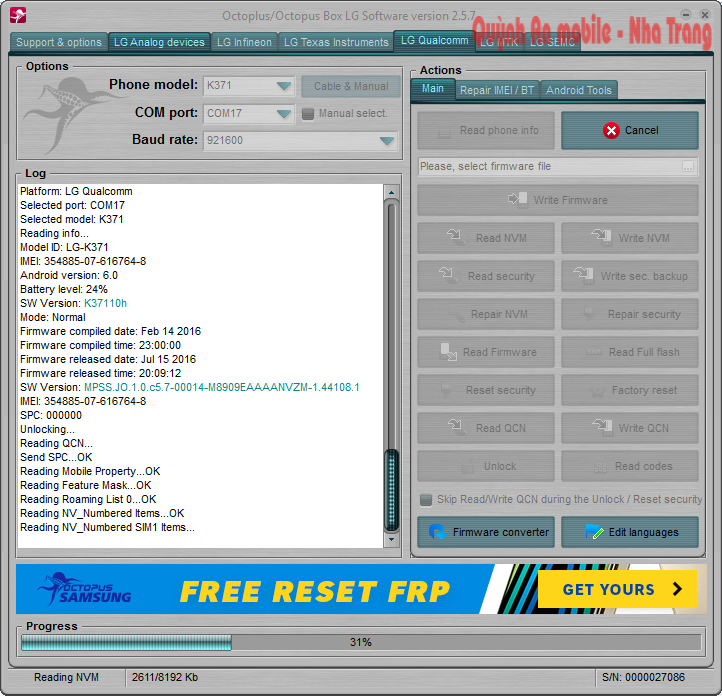Switch to LG Analog devices tab
This screenshot has height=696, width=722.
[x=159, y=42]
